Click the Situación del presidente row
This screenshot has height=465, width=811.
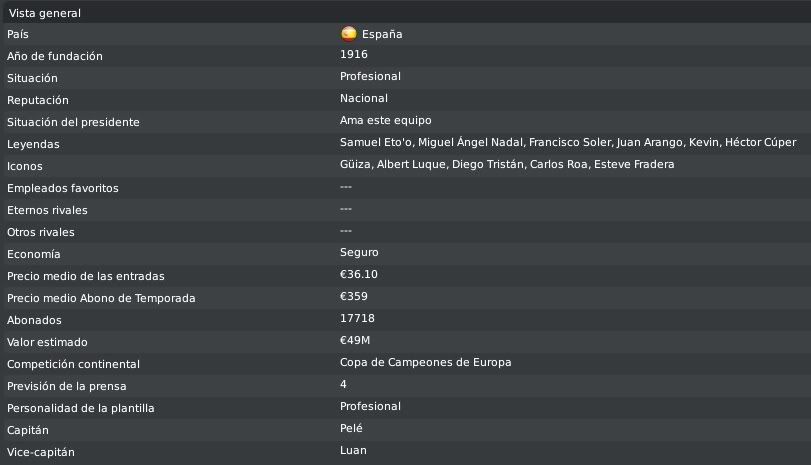[x=406, y=122]
